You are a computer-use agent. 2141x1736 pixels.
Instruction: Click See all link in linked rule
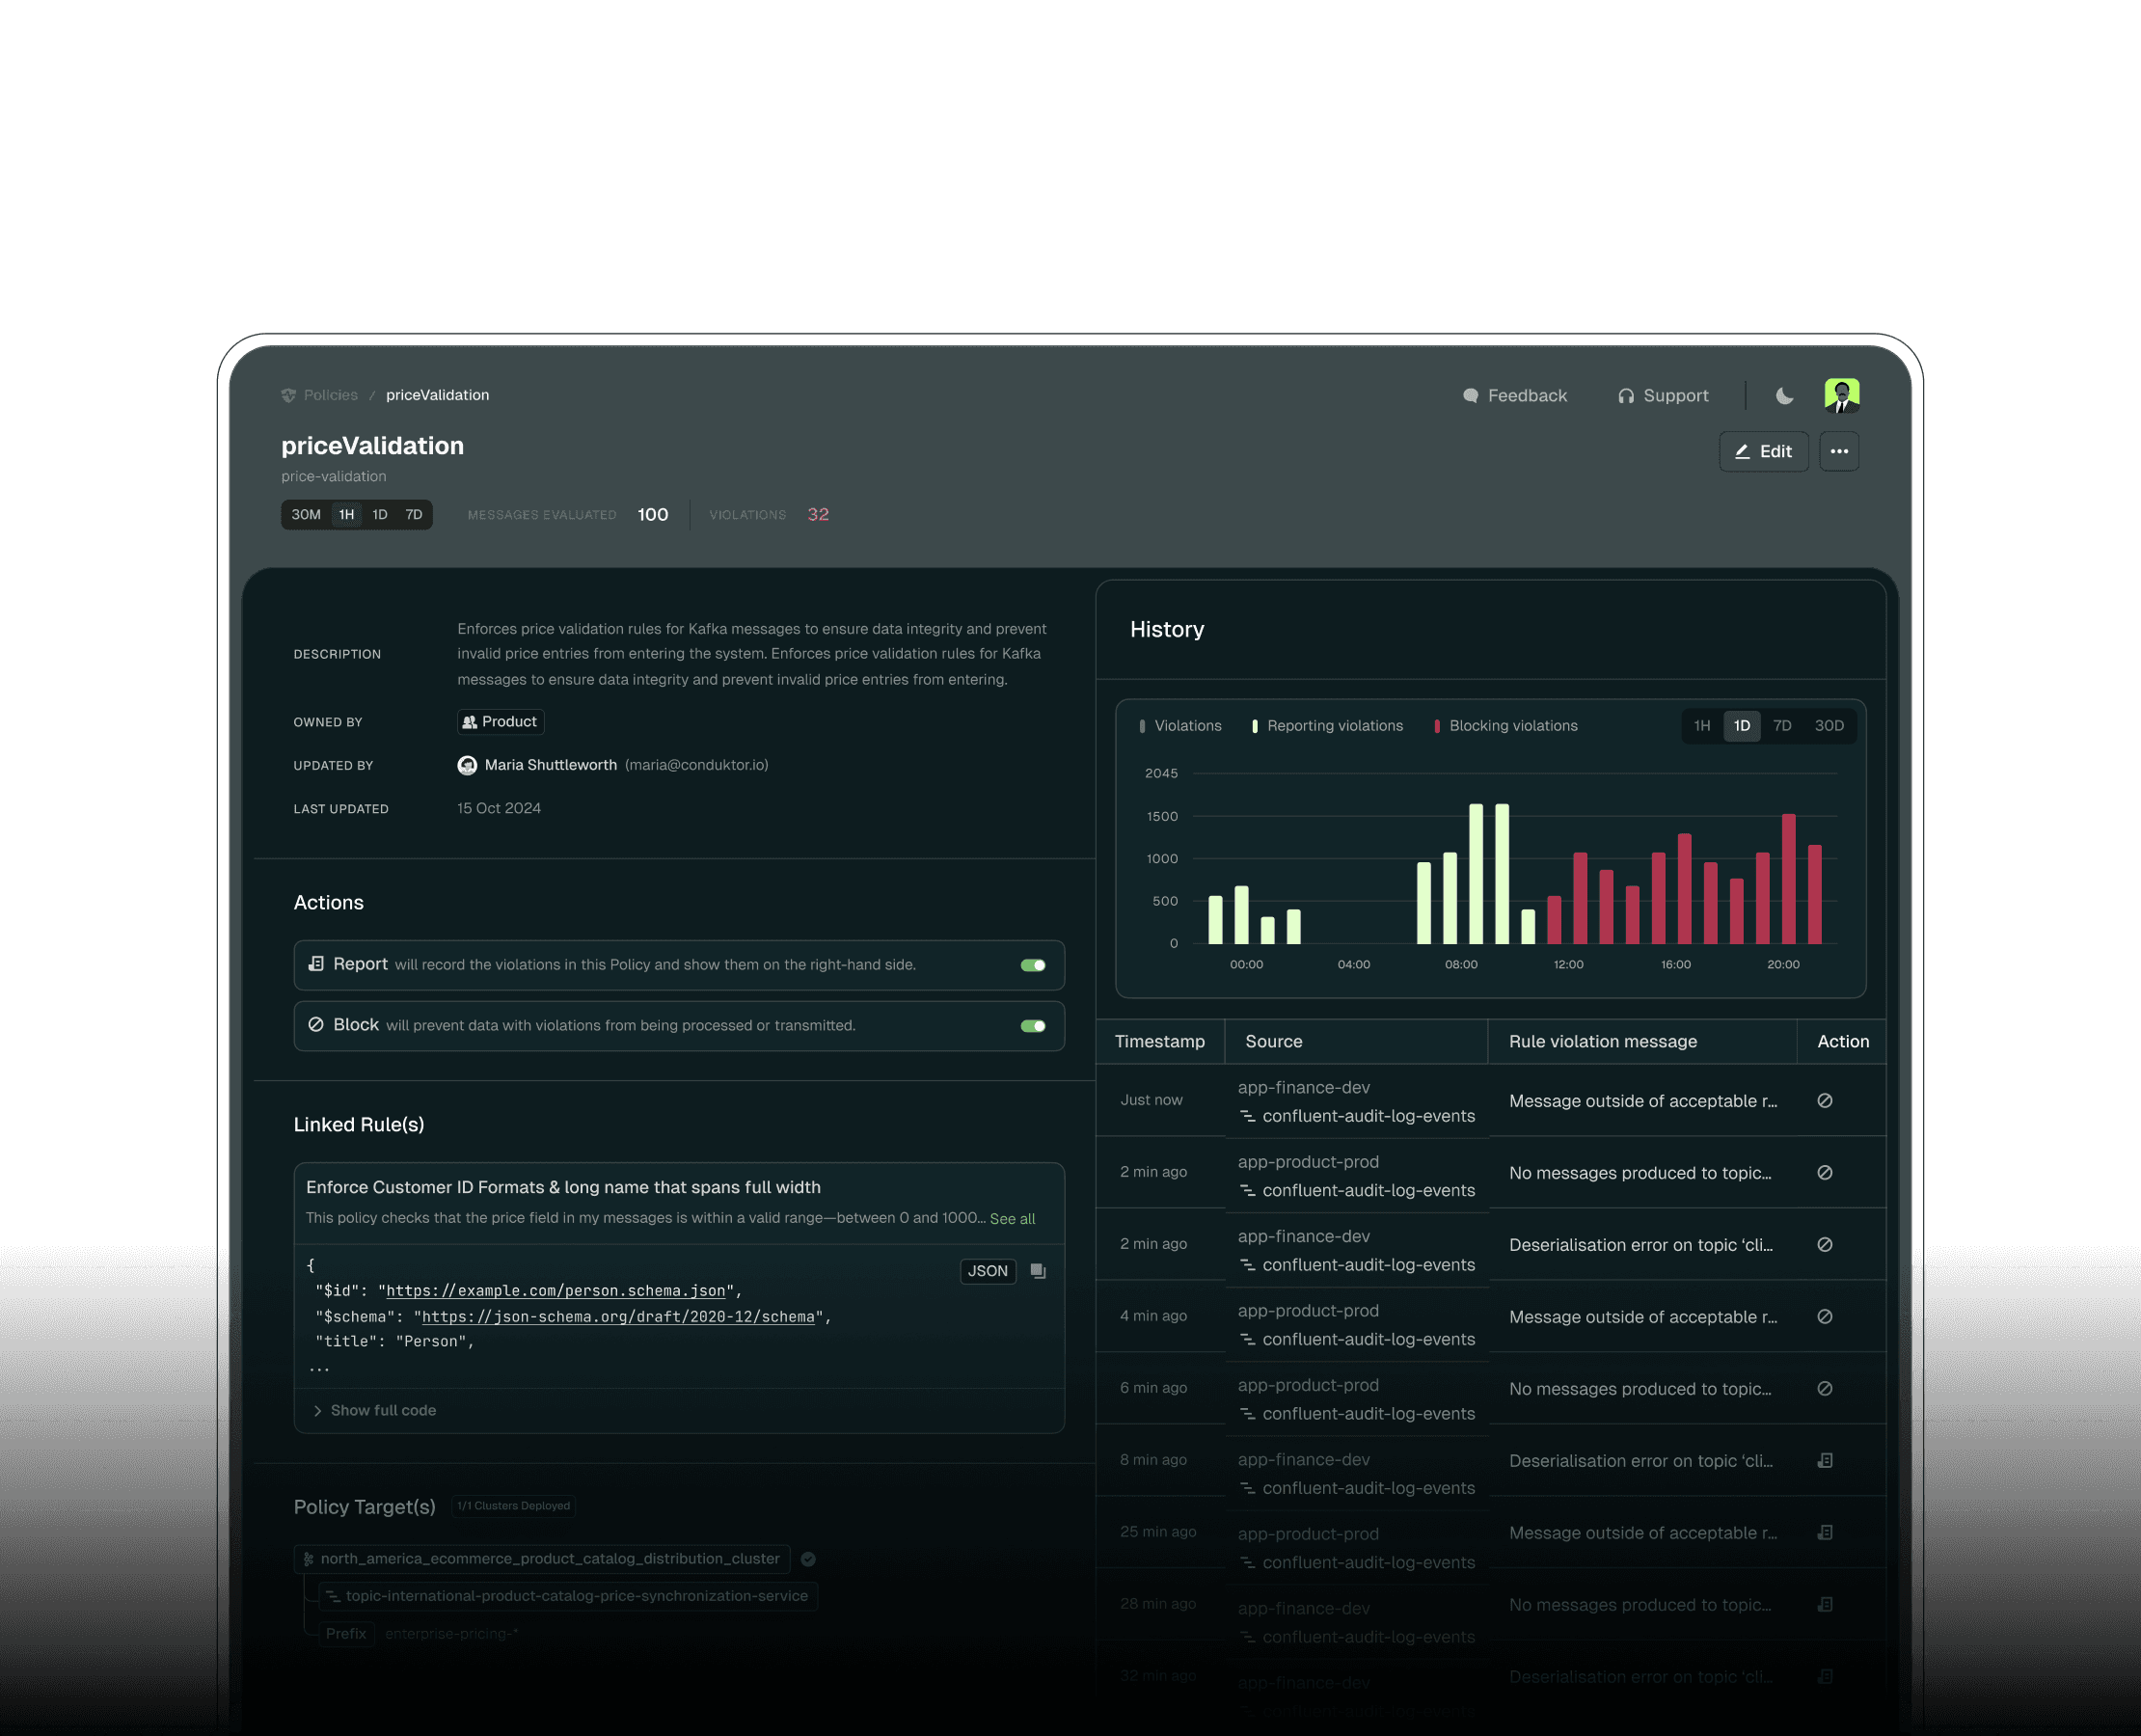(1012, 1219)
